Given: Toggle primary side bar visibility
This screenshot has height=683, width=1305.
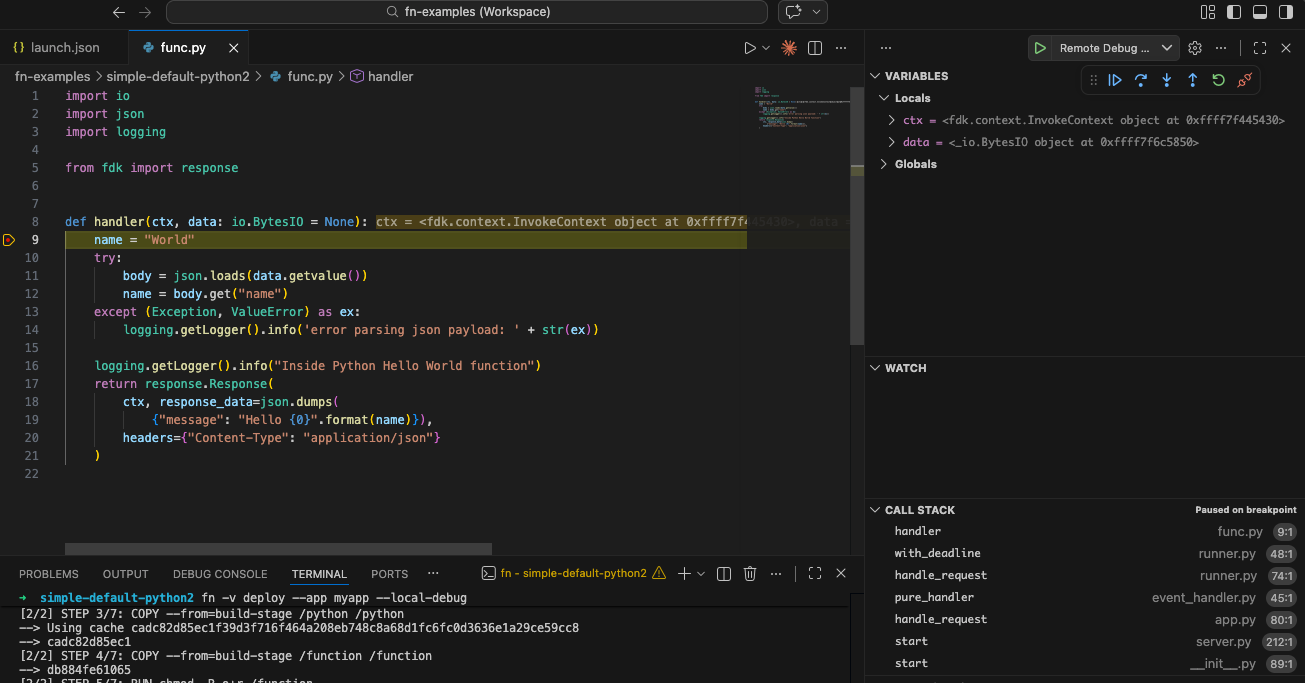Looking at the screenshot, I should click(x=1234, y=12).
